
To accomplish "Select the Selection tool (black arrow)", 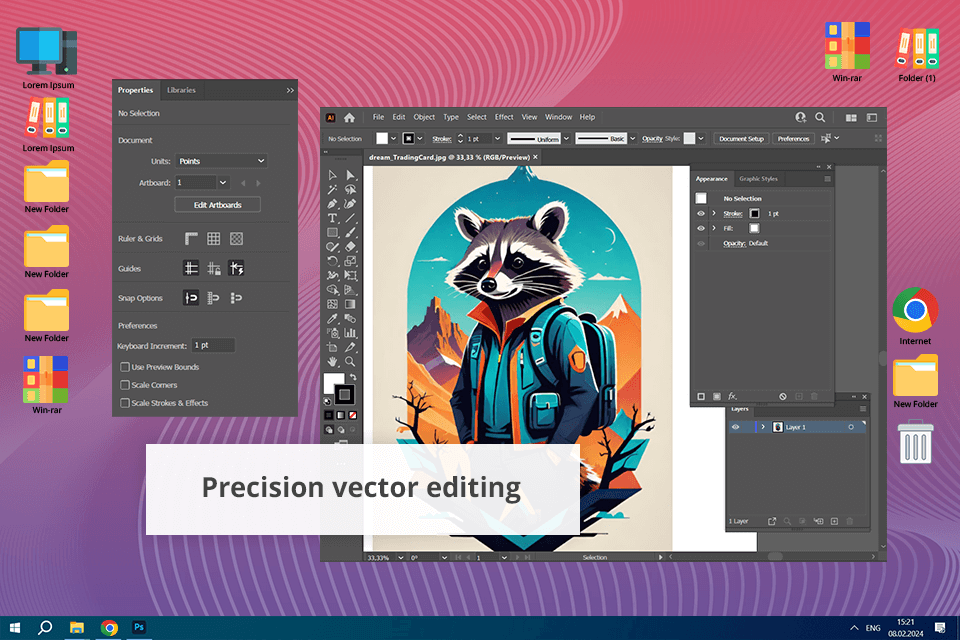I will pyautogui.click(x=332, y=175).
